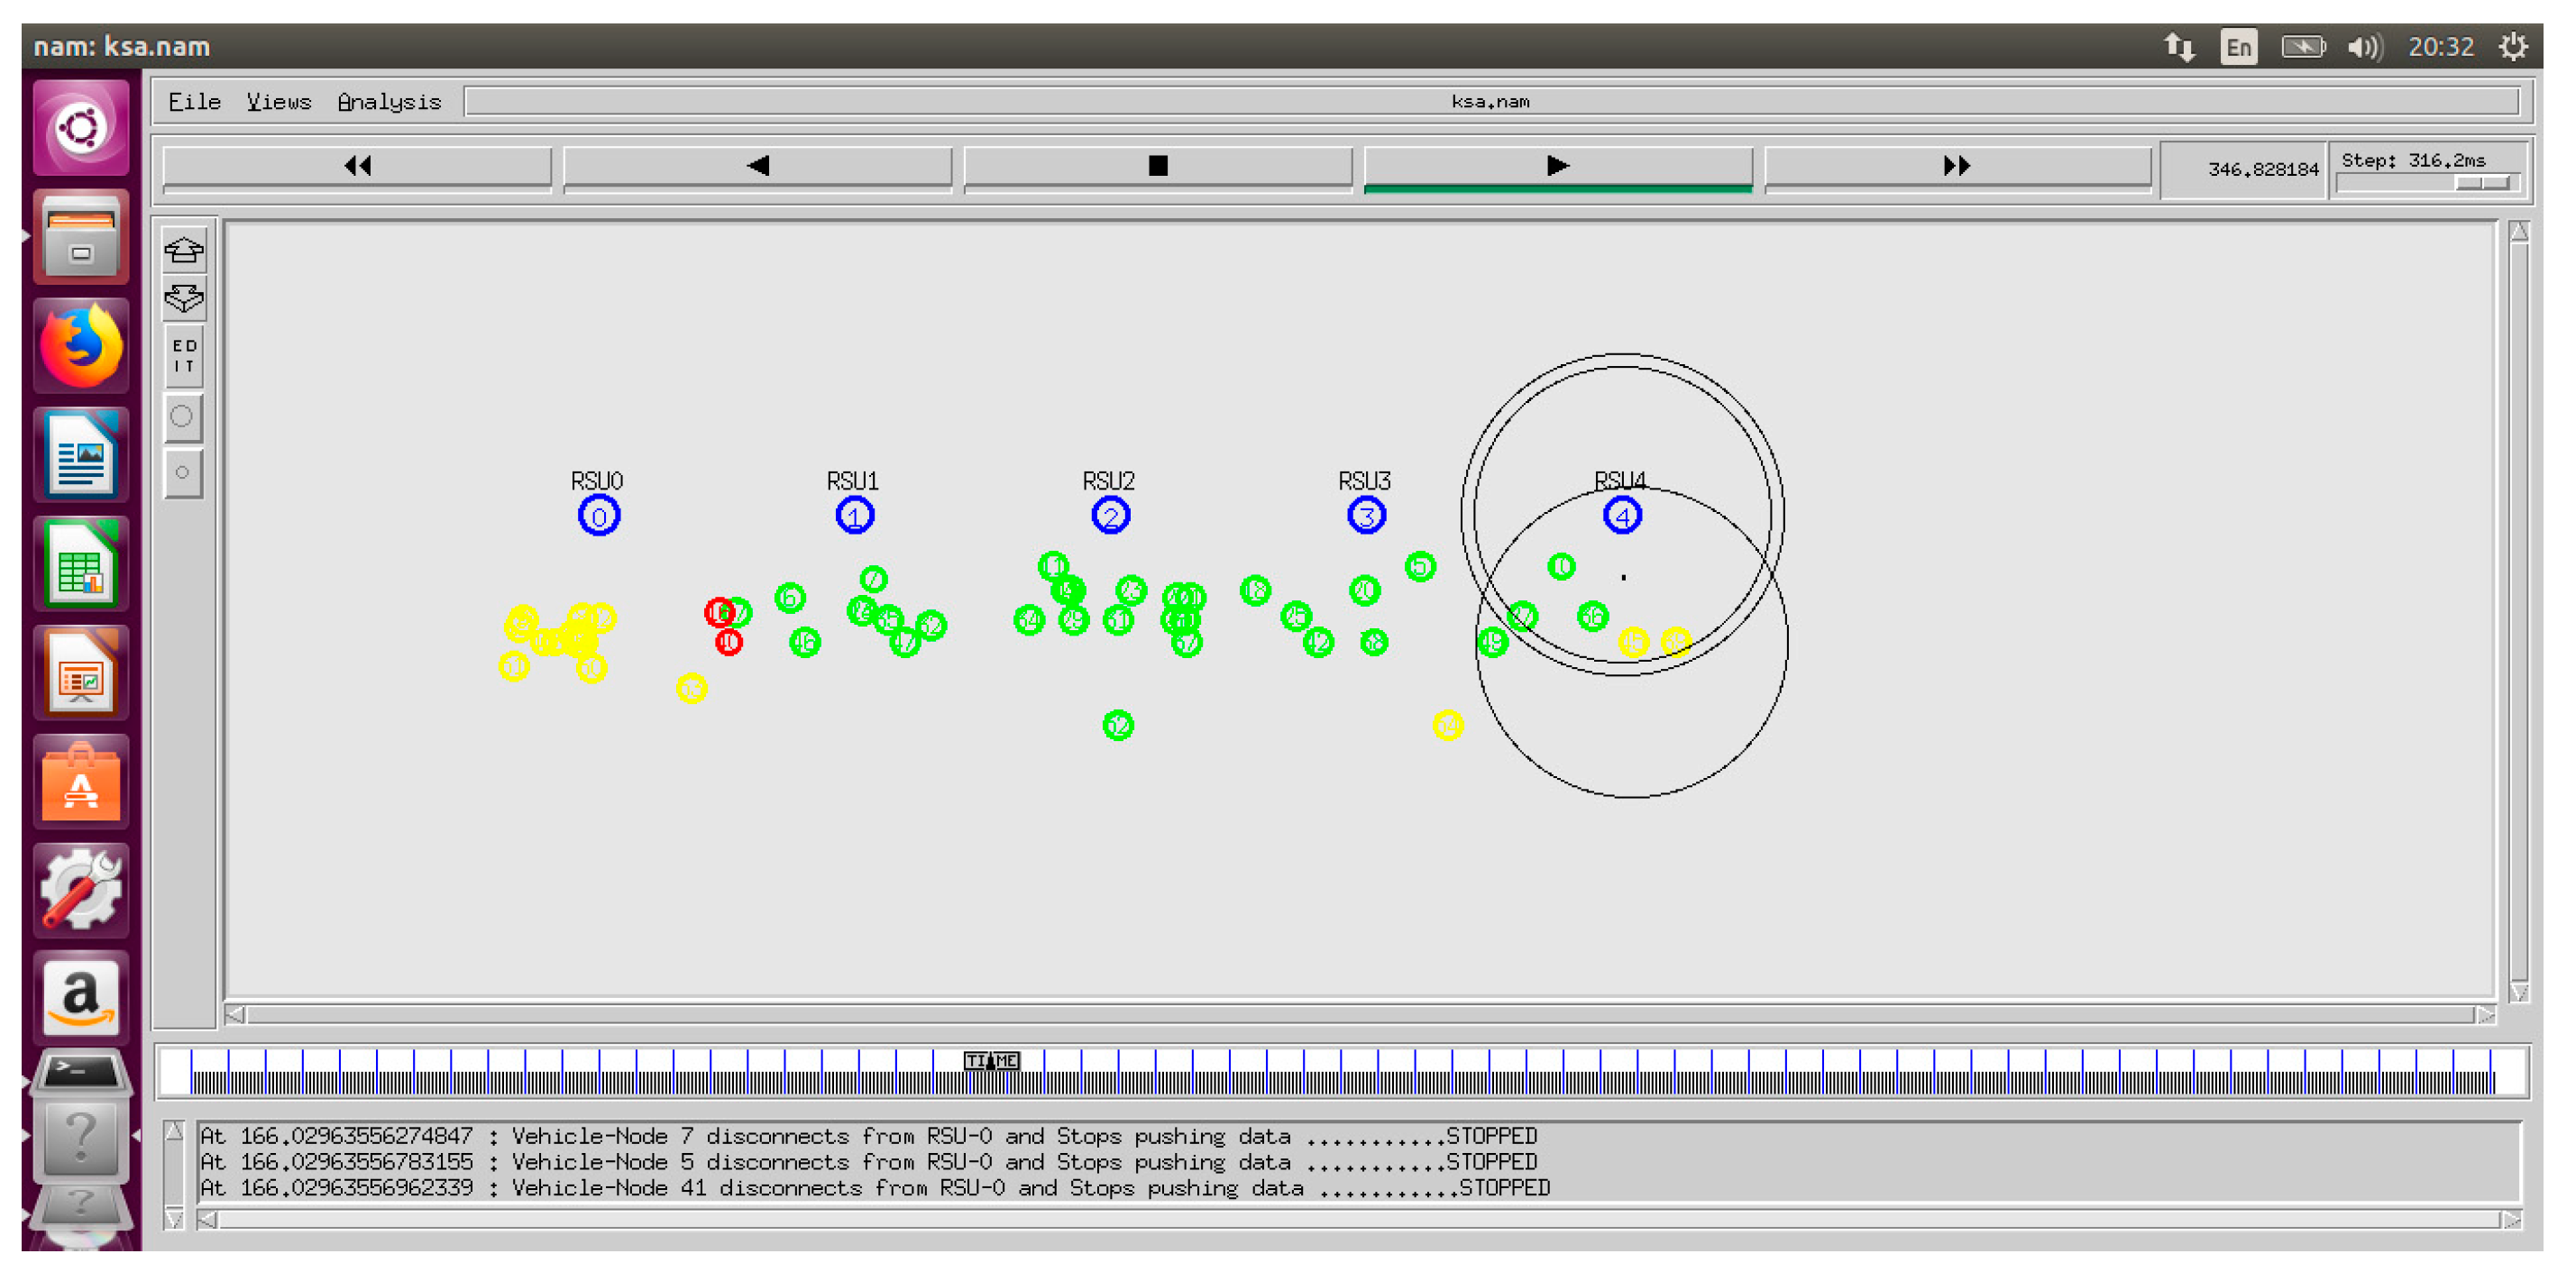Viewport: 2576px width, 1272px height.
Task: Click the canvas horizontal scrollbar right arrow
Action: click(x=2486, y=1015)
